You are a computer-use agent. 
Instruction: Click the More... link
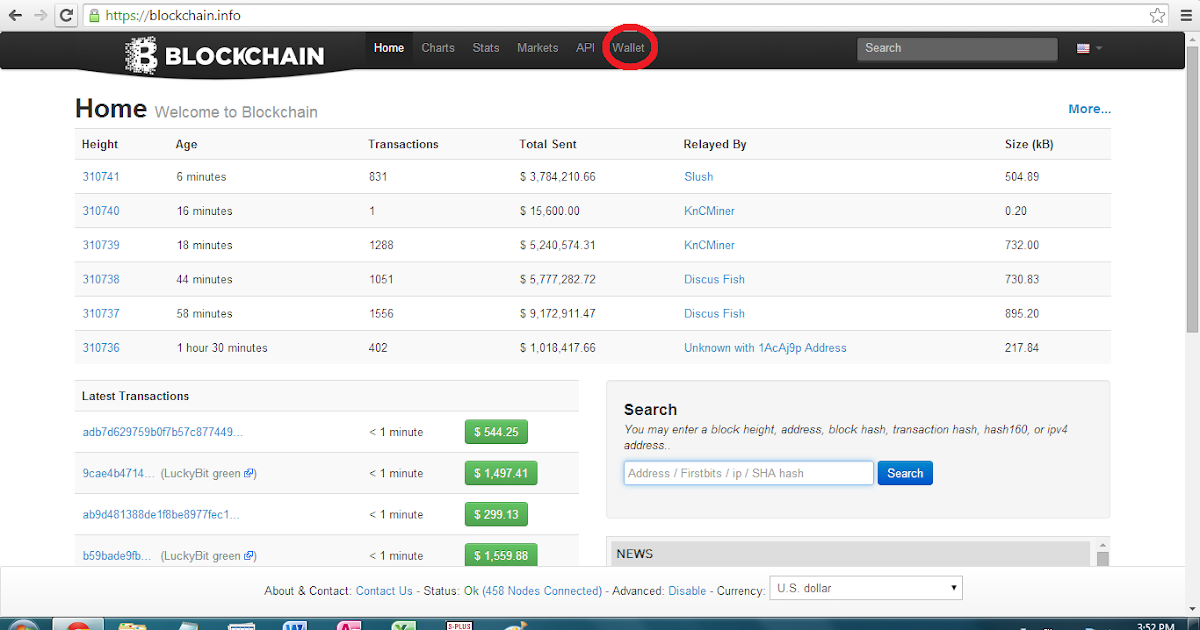click(x=1089, y=109)
